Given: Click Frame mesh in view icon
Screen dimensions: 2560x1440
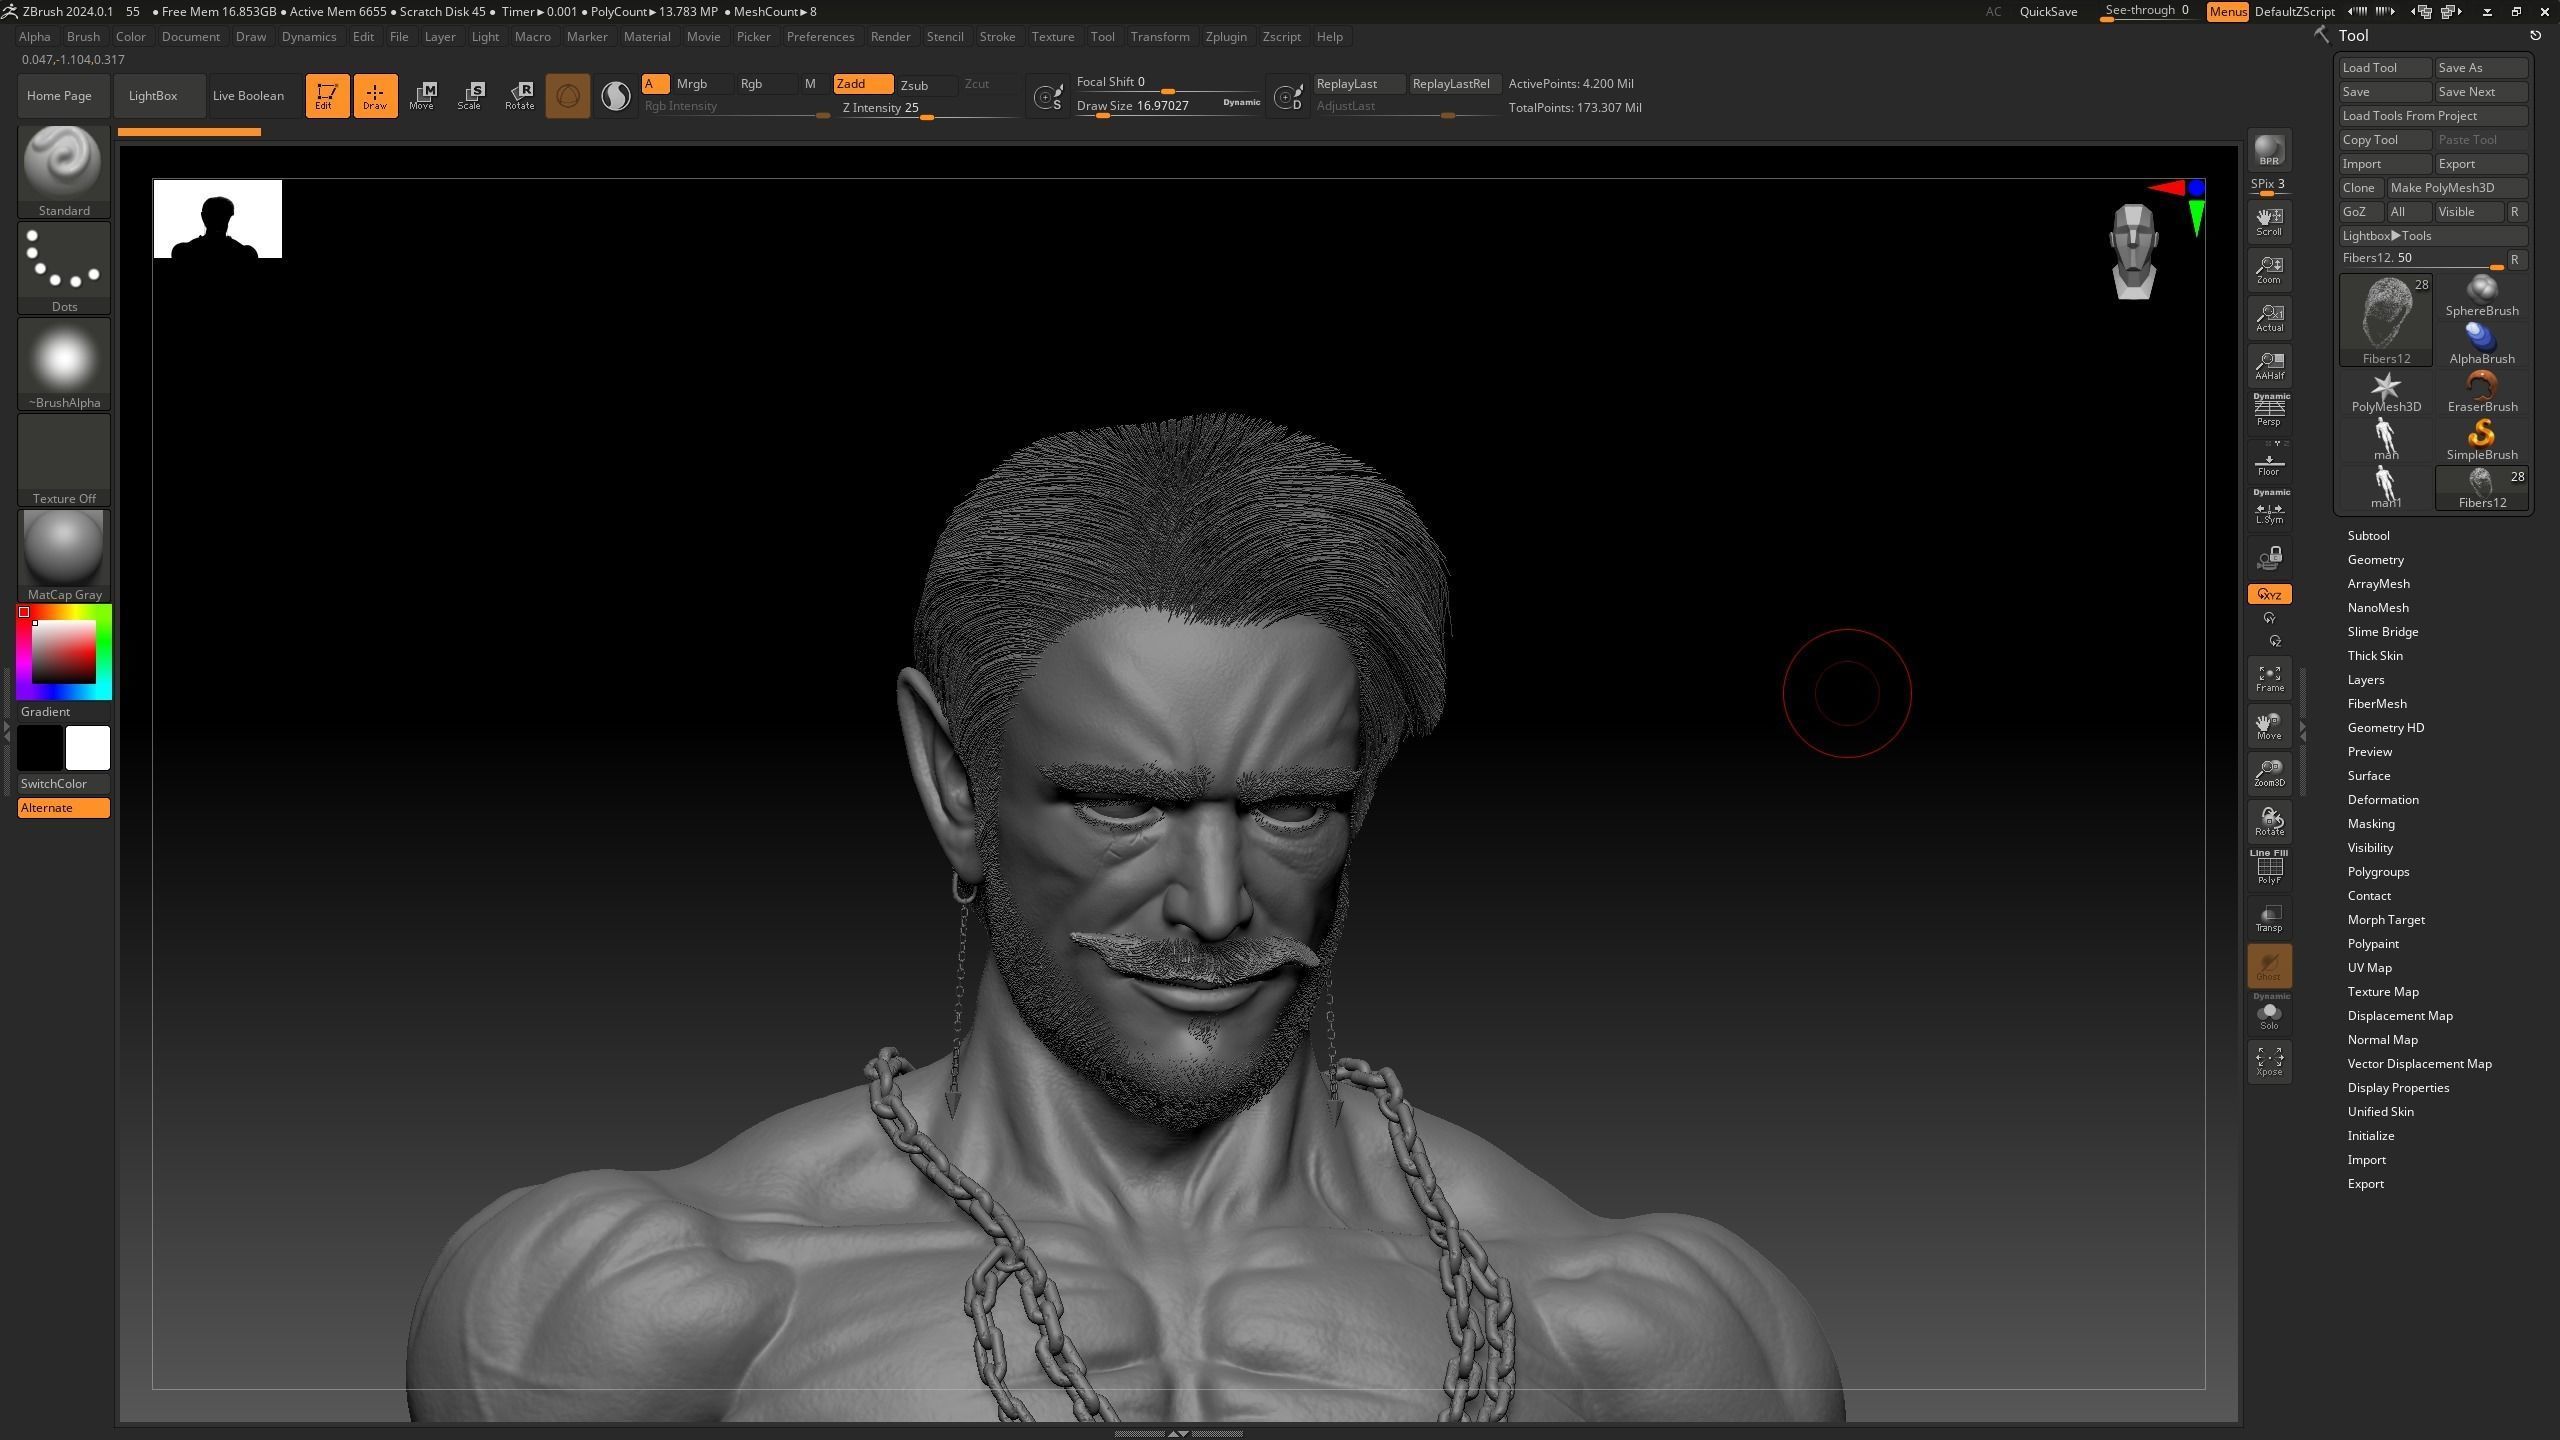Looking at the screenshot, I should pyautogui.click(x=2269, y=678).
